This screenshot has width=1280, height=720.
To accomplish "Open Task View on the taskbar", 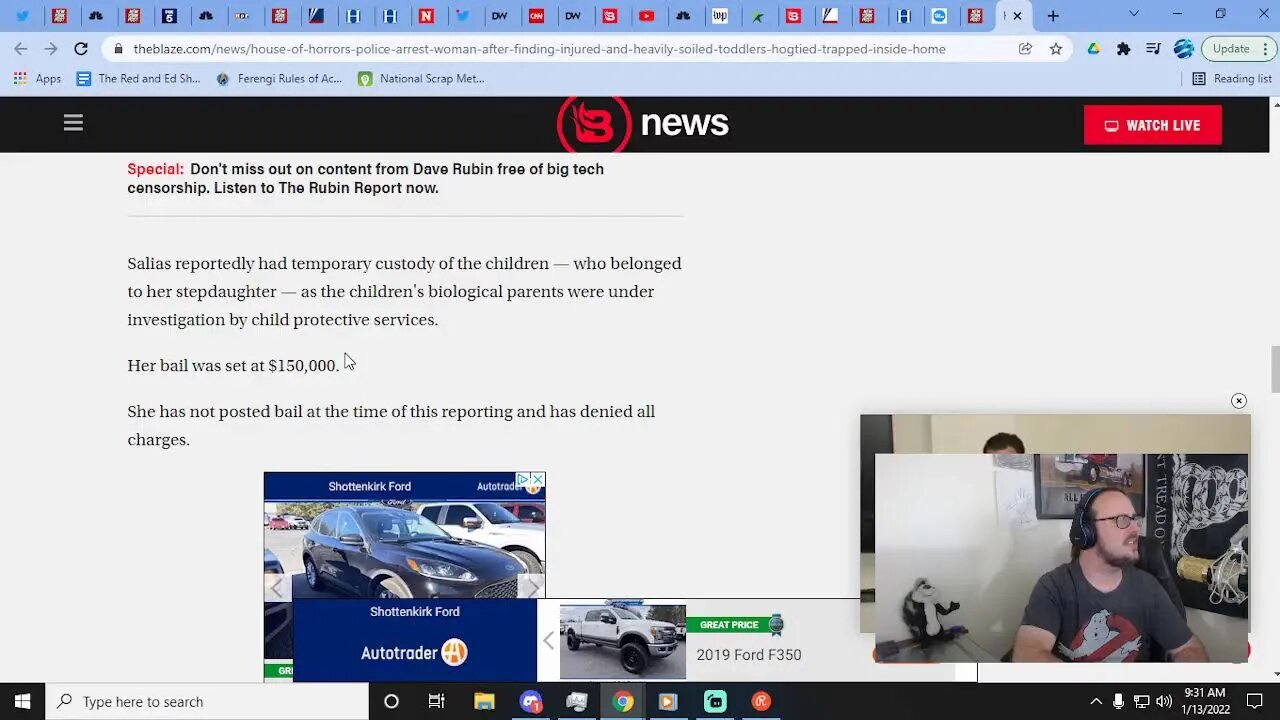I will point(437,701).
